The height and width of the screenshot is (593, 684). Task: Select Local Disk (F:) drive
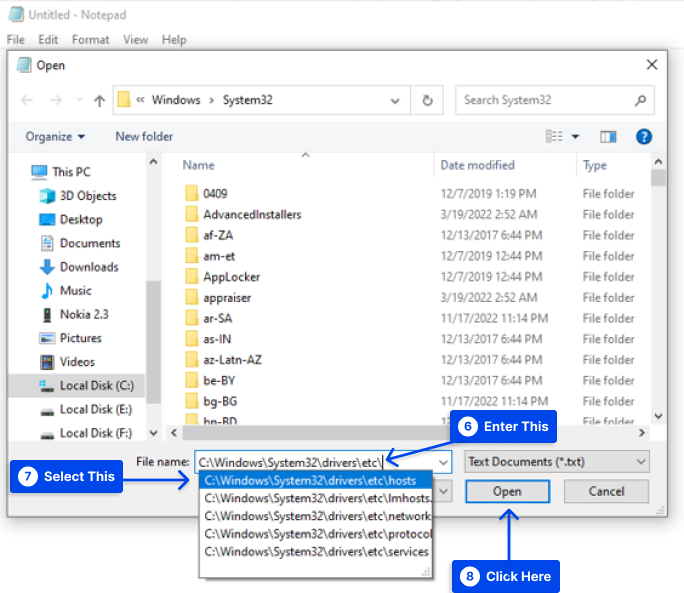[86, 433]
